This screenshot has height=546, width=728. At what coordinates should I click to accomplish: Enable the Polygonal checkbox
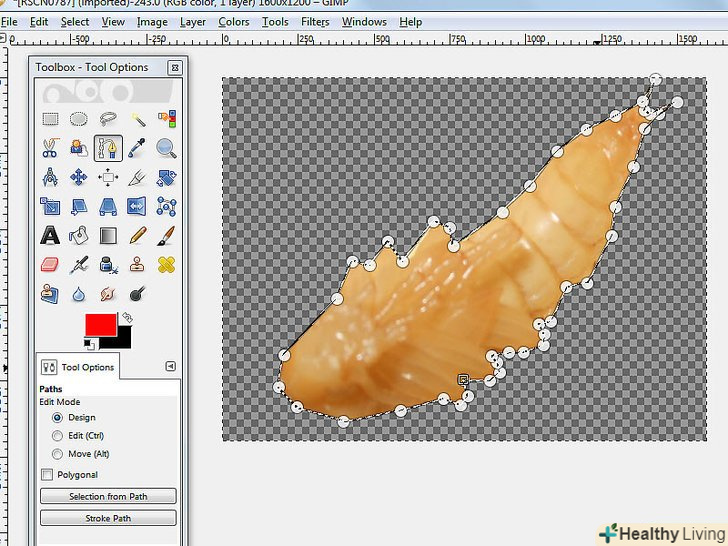[47, 475]
